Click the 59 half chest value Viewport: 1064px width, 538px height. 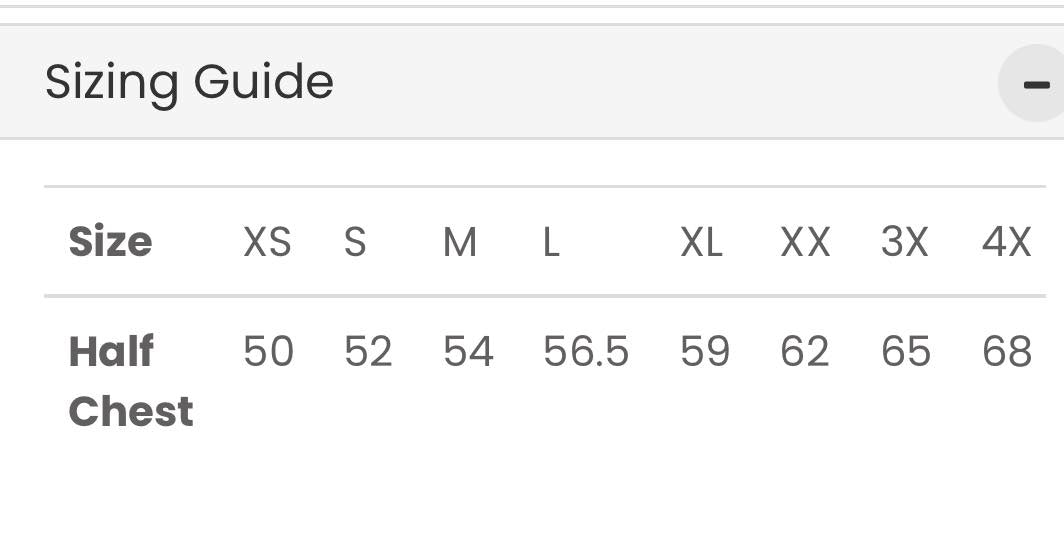(705, 352)
